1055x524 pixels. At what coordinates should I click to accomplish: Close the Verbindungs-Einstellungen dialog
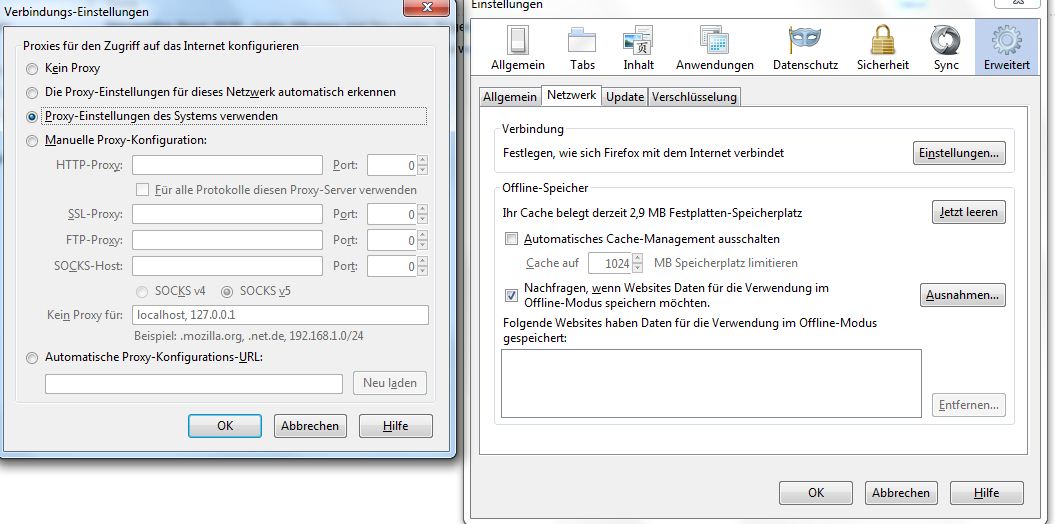[x=427, y=7]
